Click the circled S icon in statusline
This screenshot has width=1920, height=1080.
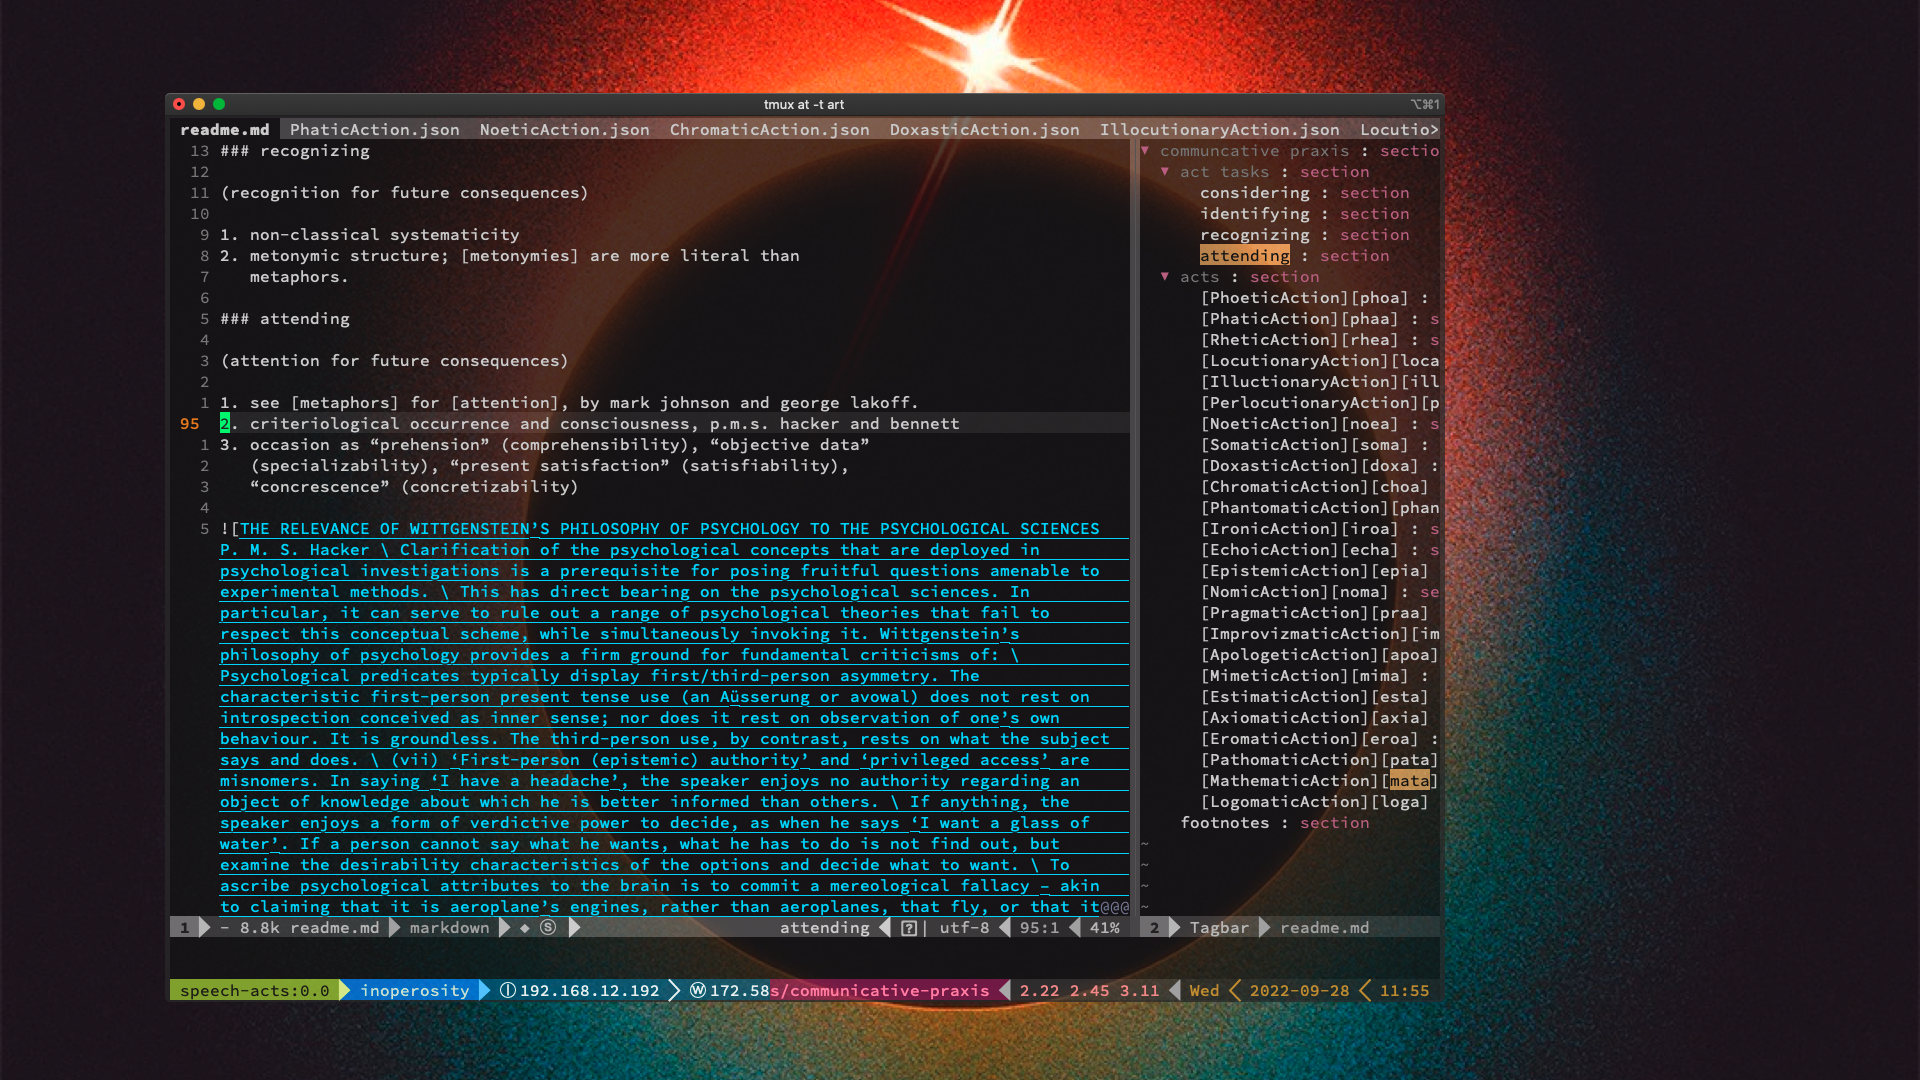(x=548, y=928)
